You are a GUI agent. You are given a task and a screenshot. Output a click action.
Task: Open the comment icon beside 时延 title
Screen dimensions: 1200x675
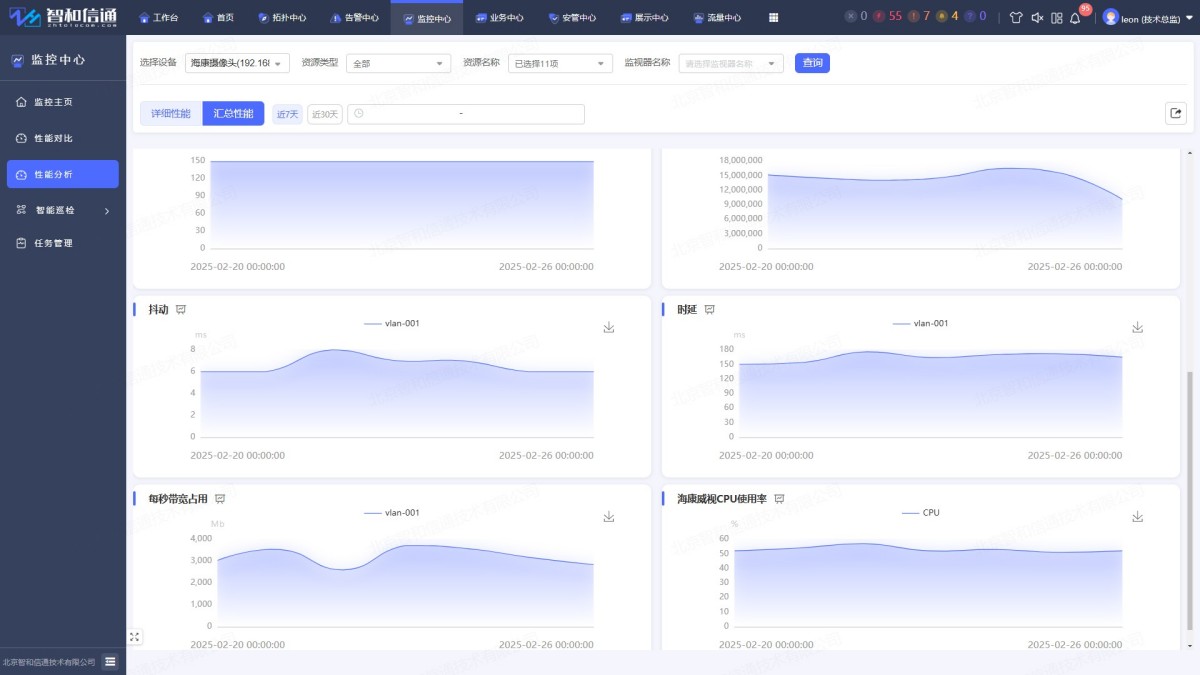coord(710,310)
